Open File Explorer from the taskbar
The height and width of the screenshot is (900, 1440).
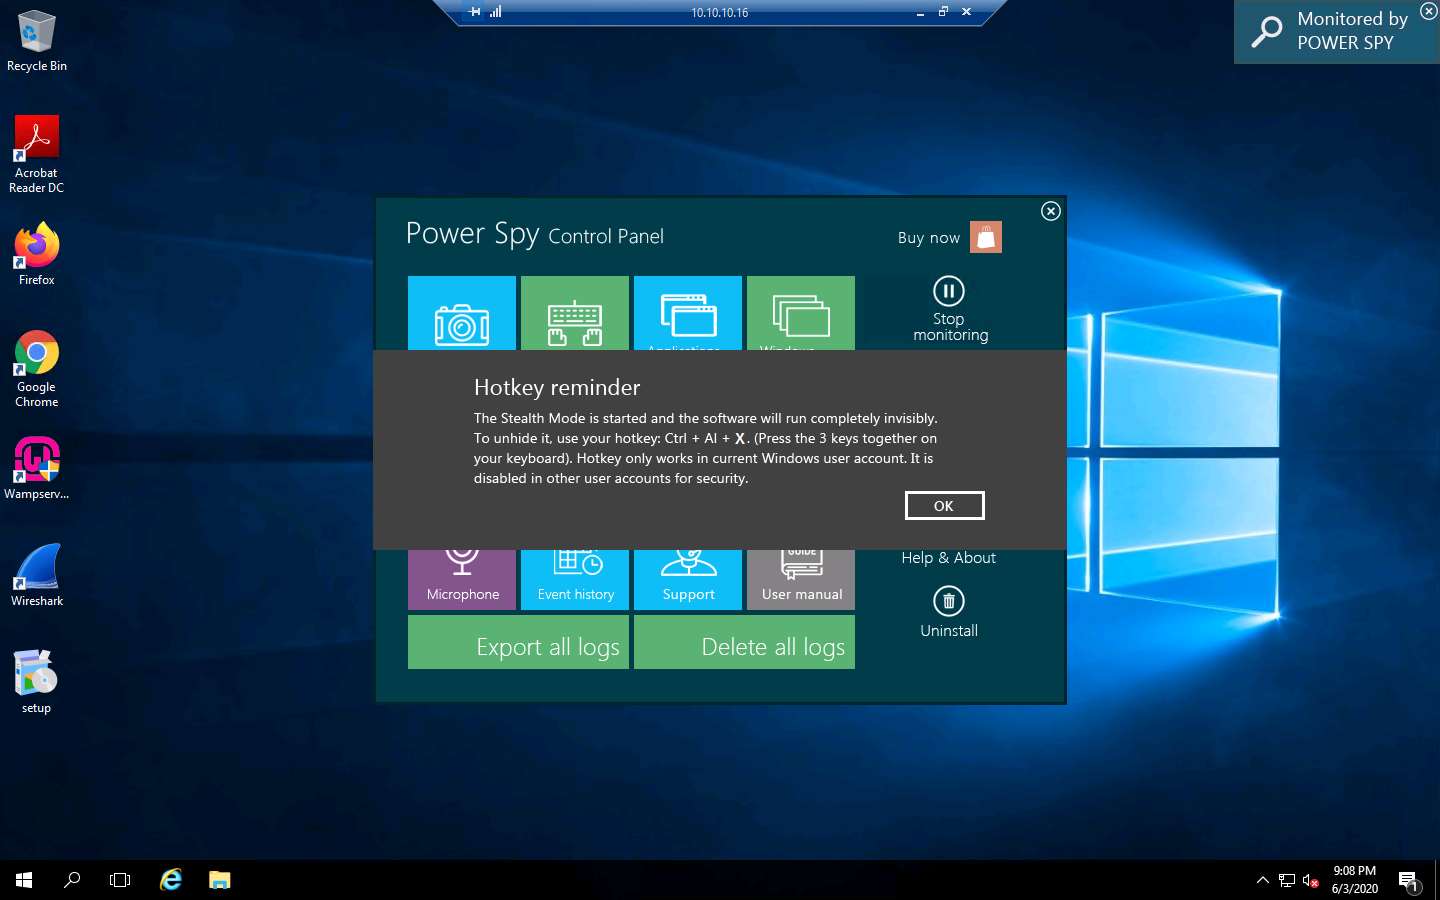[219, 880]
